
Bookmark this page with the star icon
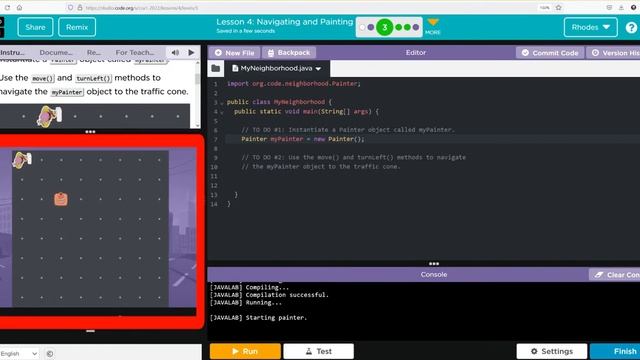558,8
